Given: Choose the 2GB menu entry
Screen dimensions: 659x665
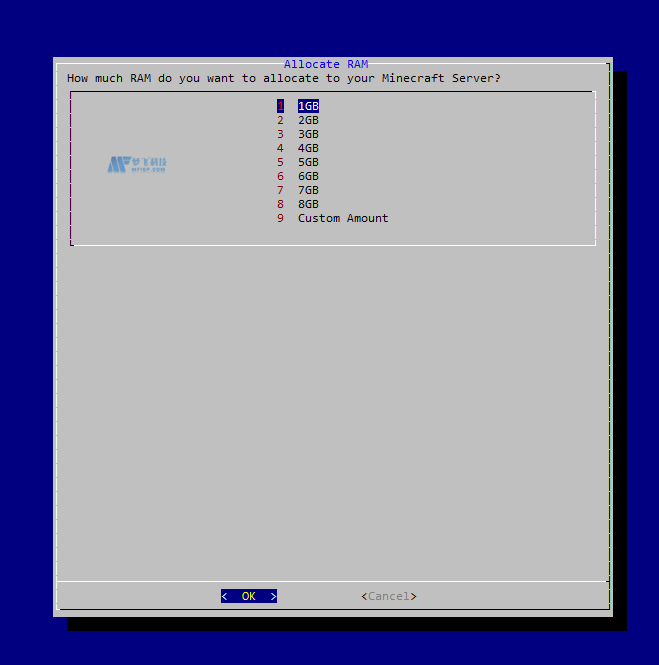Looking at the screenshot, I should coord(308,120).
